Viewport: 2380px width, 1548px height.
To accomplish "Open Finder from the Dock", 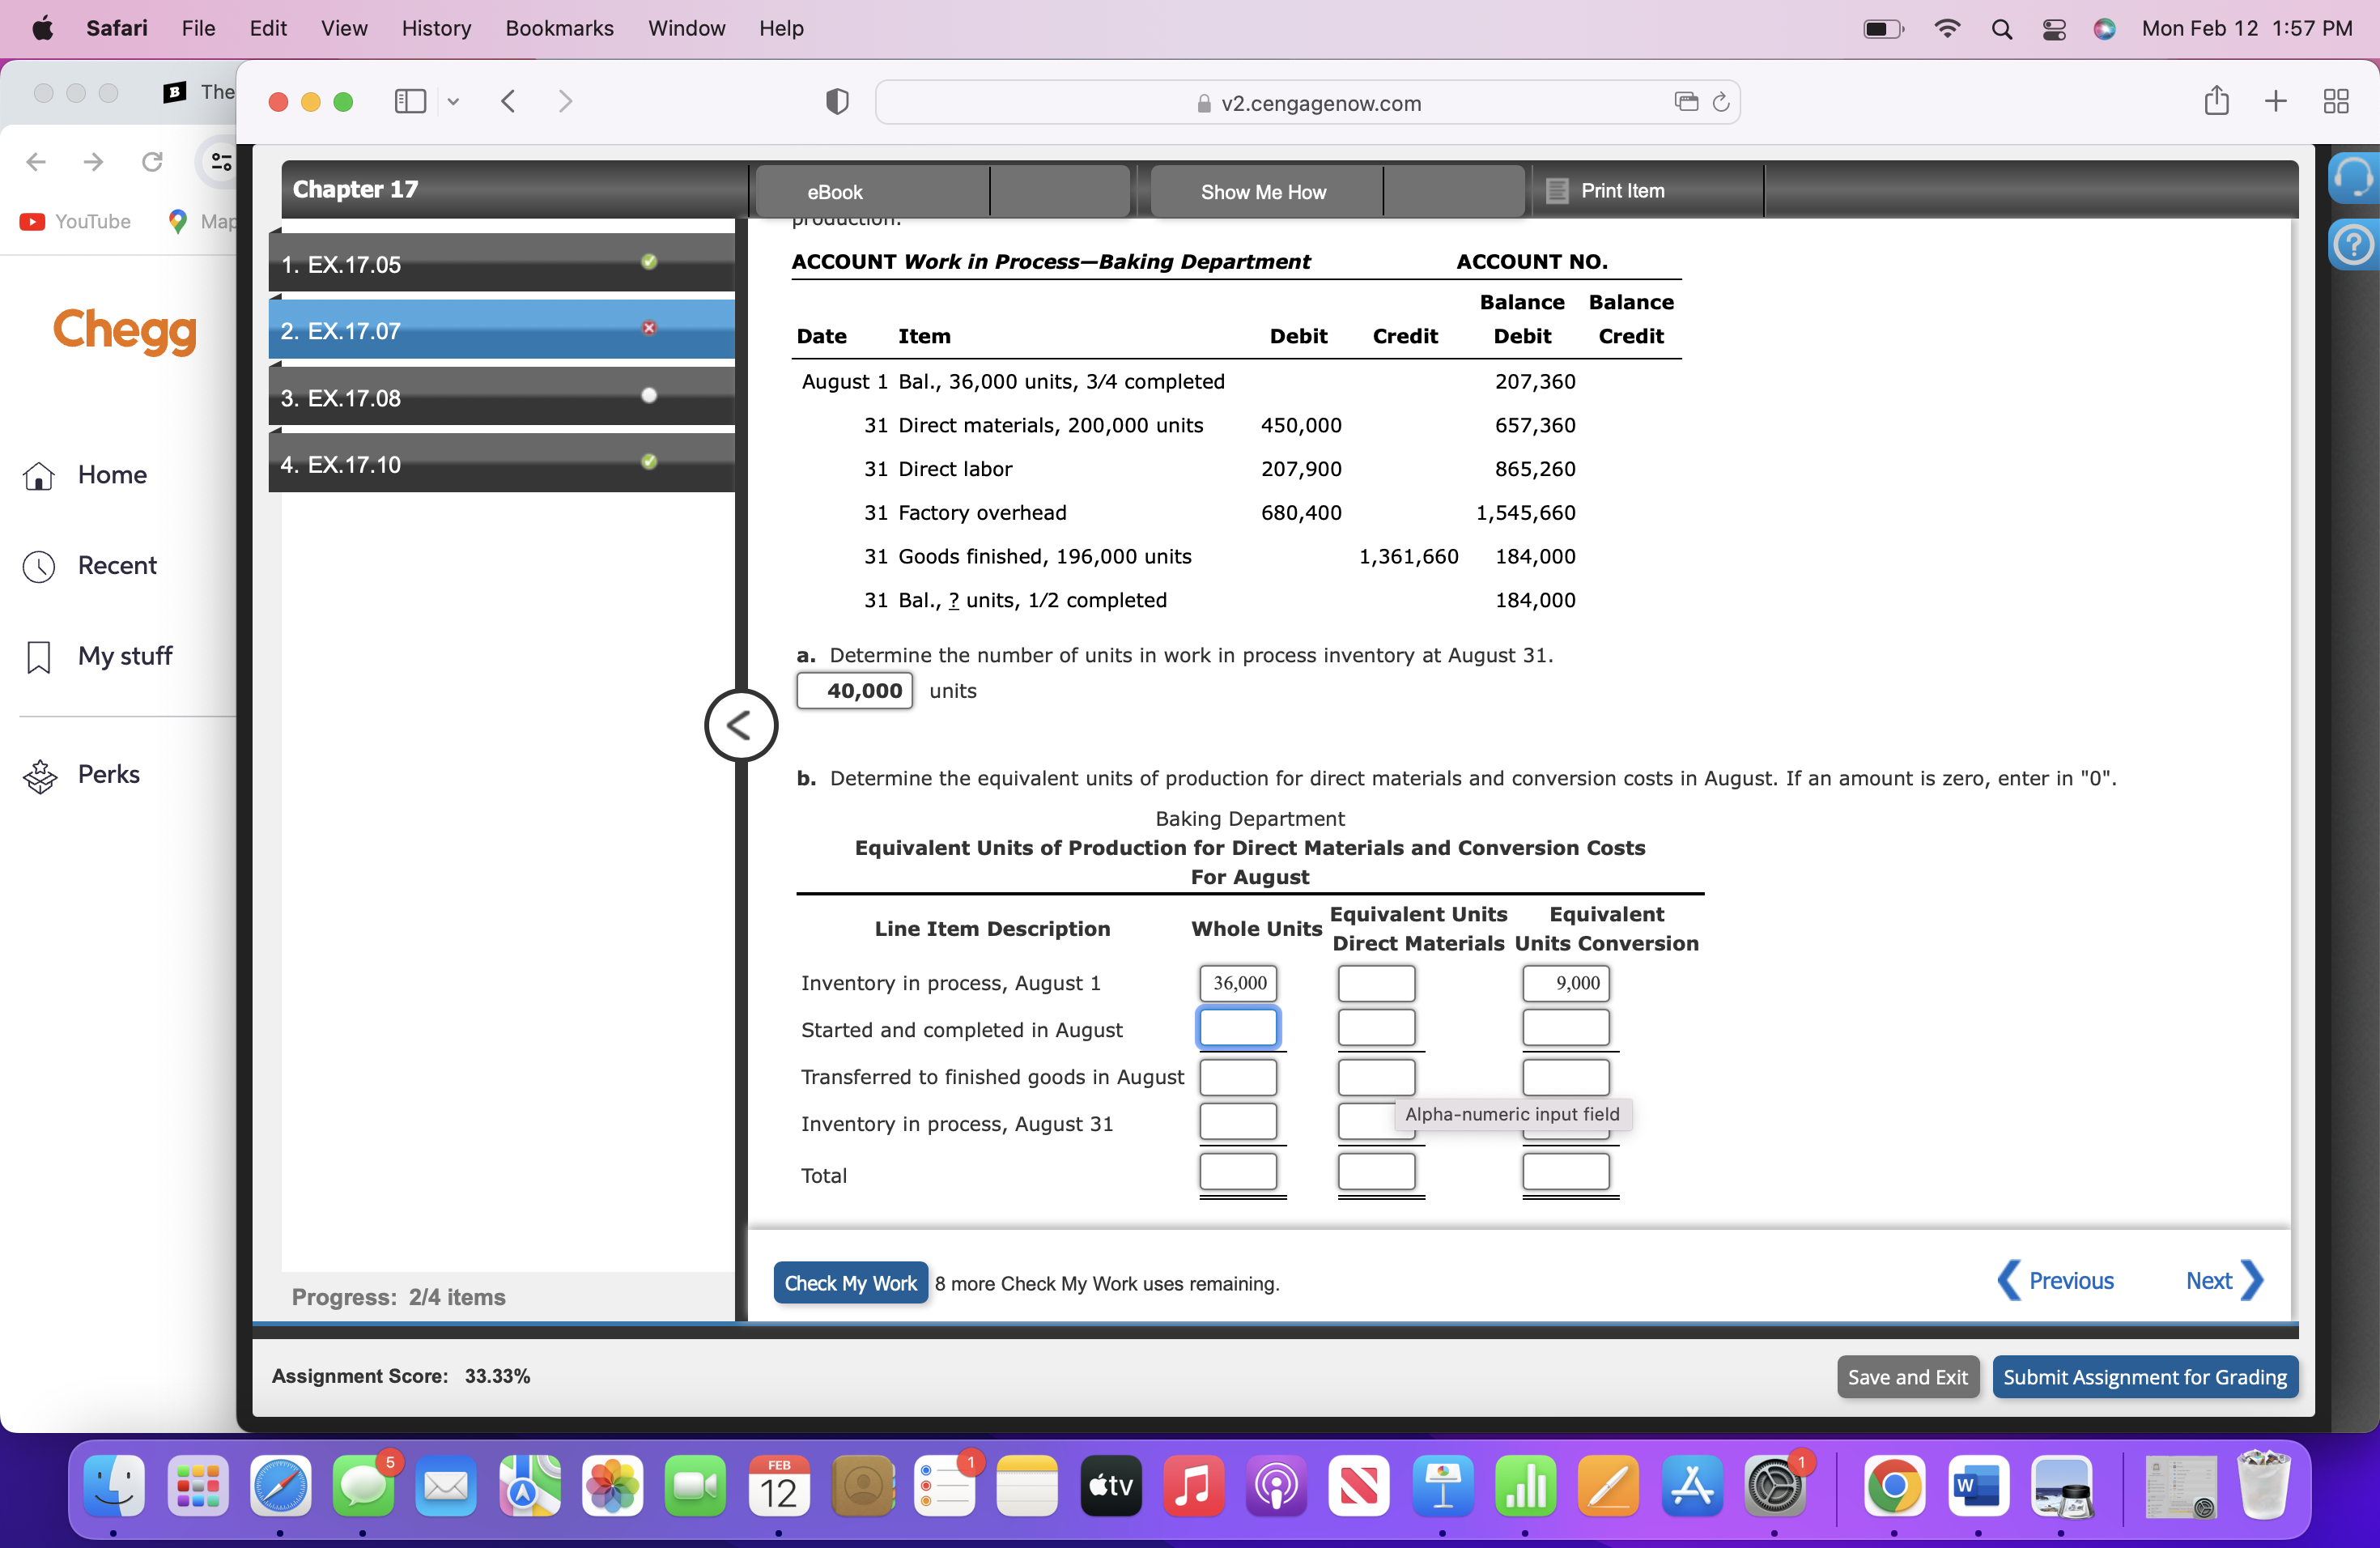I will coord(115,1486).
